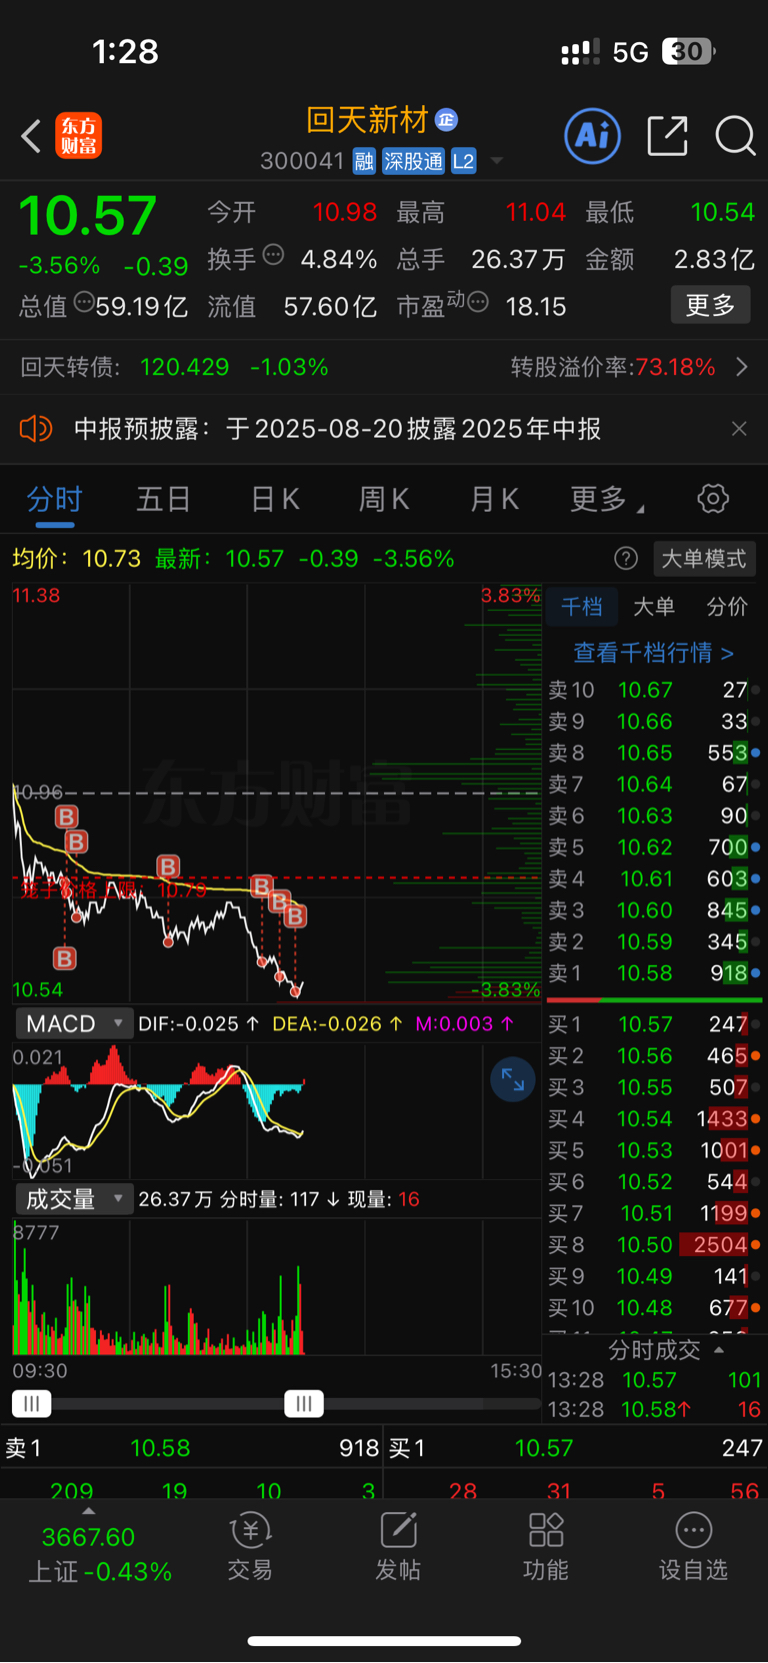This screenshot has width=768, height=1663.
Task: Tap the 卖1 10.58 order row
Action: (655, 973)
